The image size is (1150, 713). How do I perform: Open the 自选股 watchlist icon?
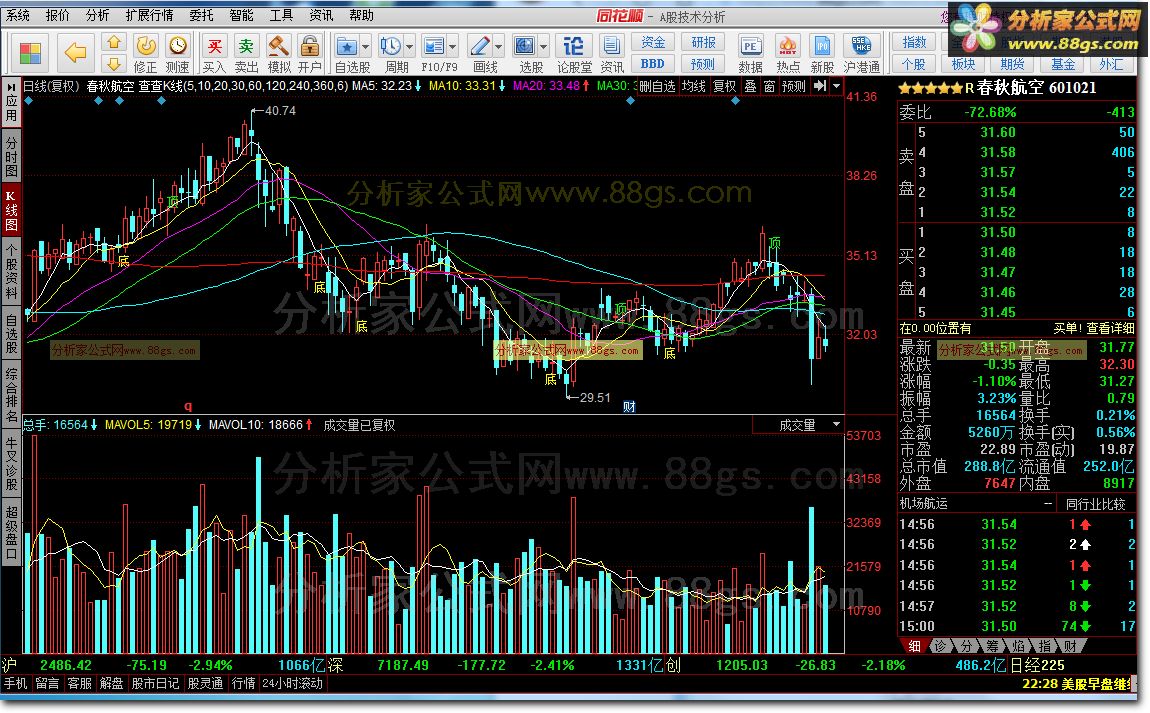point(346,47)
